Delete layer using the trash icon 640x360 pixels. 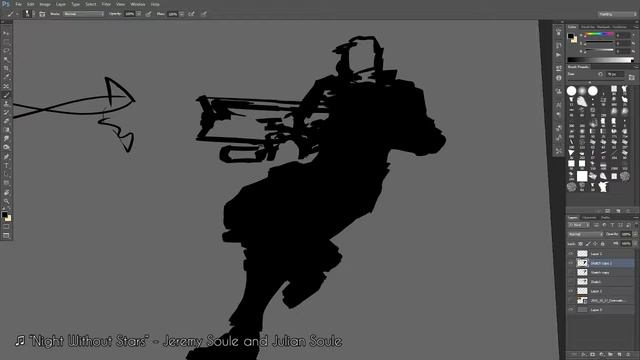point(629,355)
